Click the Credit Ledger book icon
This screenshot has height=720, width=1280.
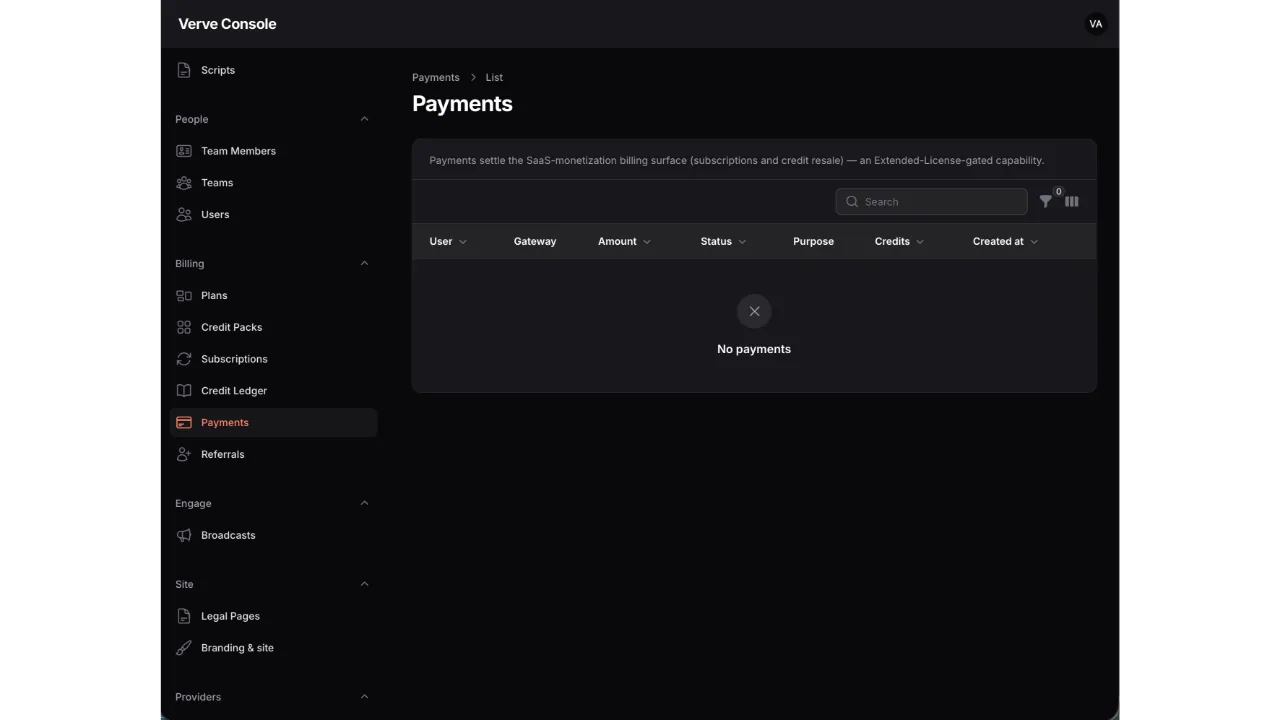tap(184, 391)
